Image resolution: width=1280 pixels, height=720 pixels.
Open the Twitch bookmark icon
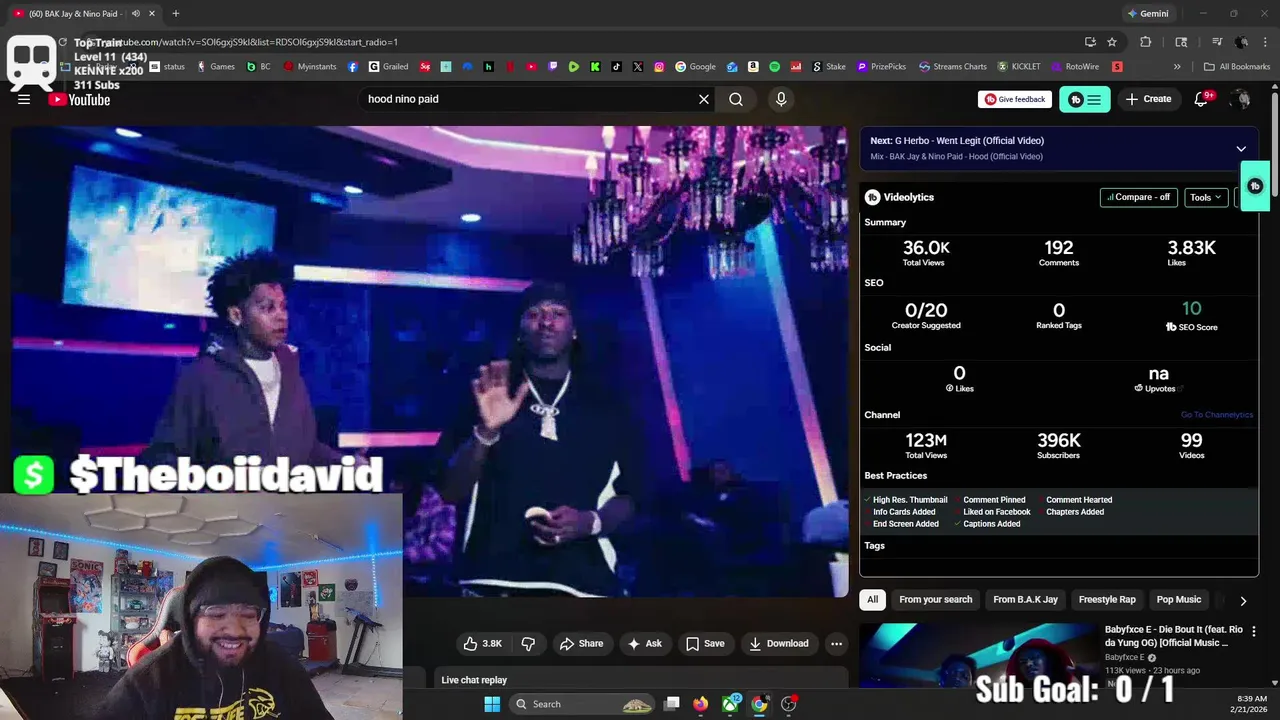[553, 67]
